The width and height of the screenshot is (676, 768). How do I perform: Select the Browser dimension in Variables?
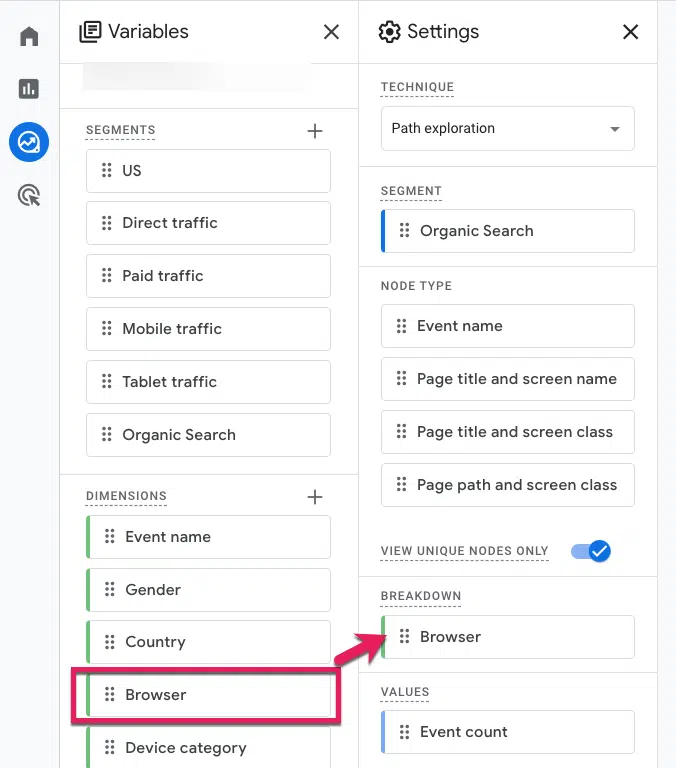click(x=208, y=695)
